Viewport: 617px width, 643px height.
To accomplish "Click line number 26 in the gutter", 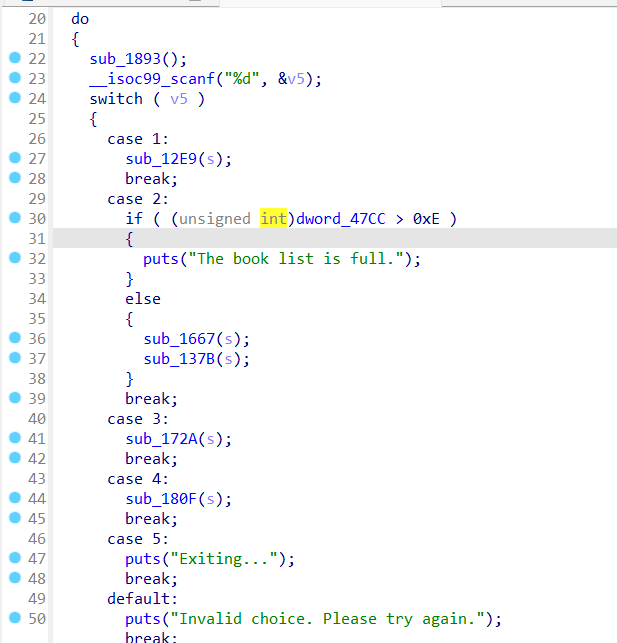I will [x=37, y=139].
